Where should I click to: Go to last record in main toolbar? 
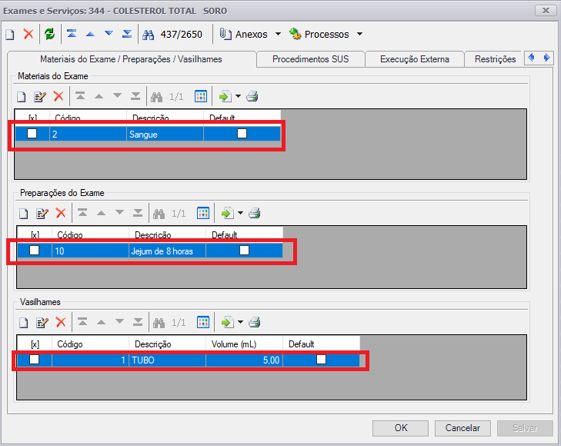coord(127,34)
